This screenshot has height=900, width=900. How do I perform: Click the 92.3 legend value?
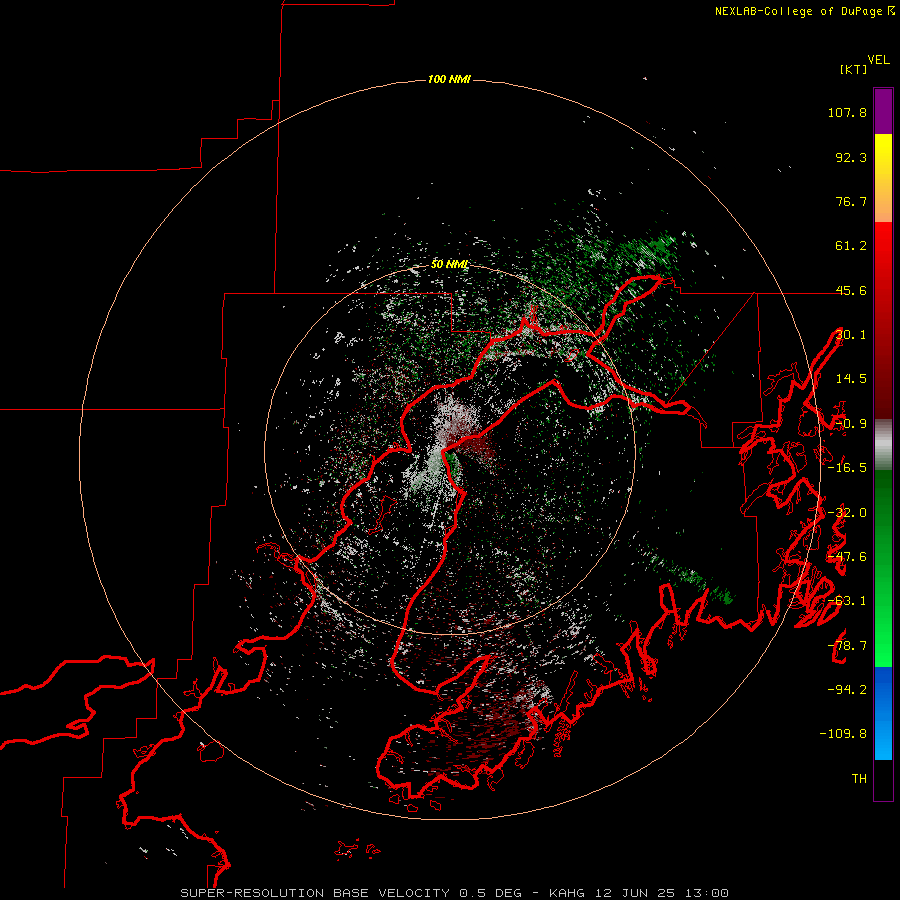pyautogui.click(x=851, y=157)
